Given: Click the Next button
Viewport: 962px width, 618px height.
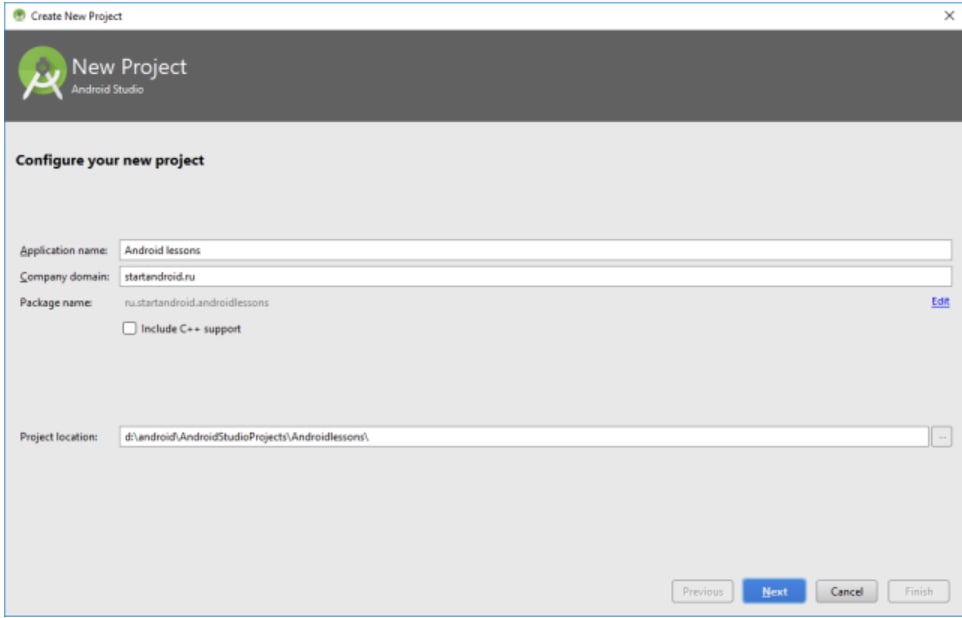Looking at the screenshot, I should 774,591.
